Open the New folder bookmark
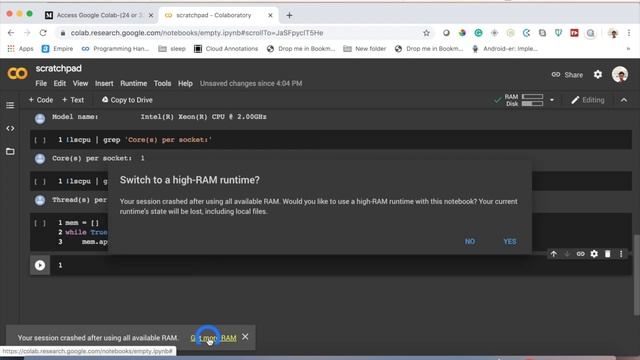 364,49
